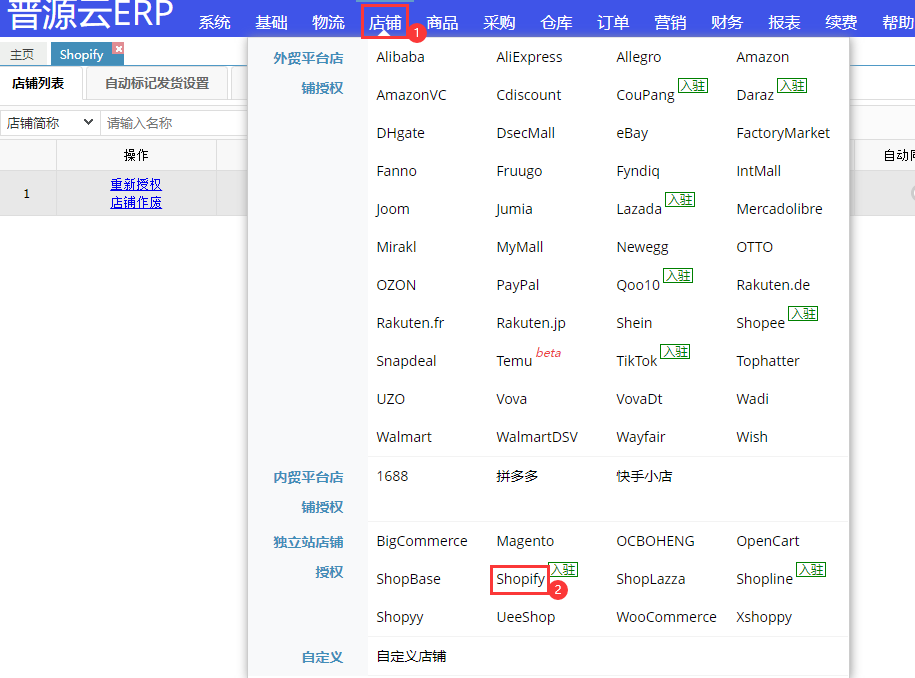915x678 pixels.
Task: Select 快手小店 domestic platform
Action: [x=644, y=476]
